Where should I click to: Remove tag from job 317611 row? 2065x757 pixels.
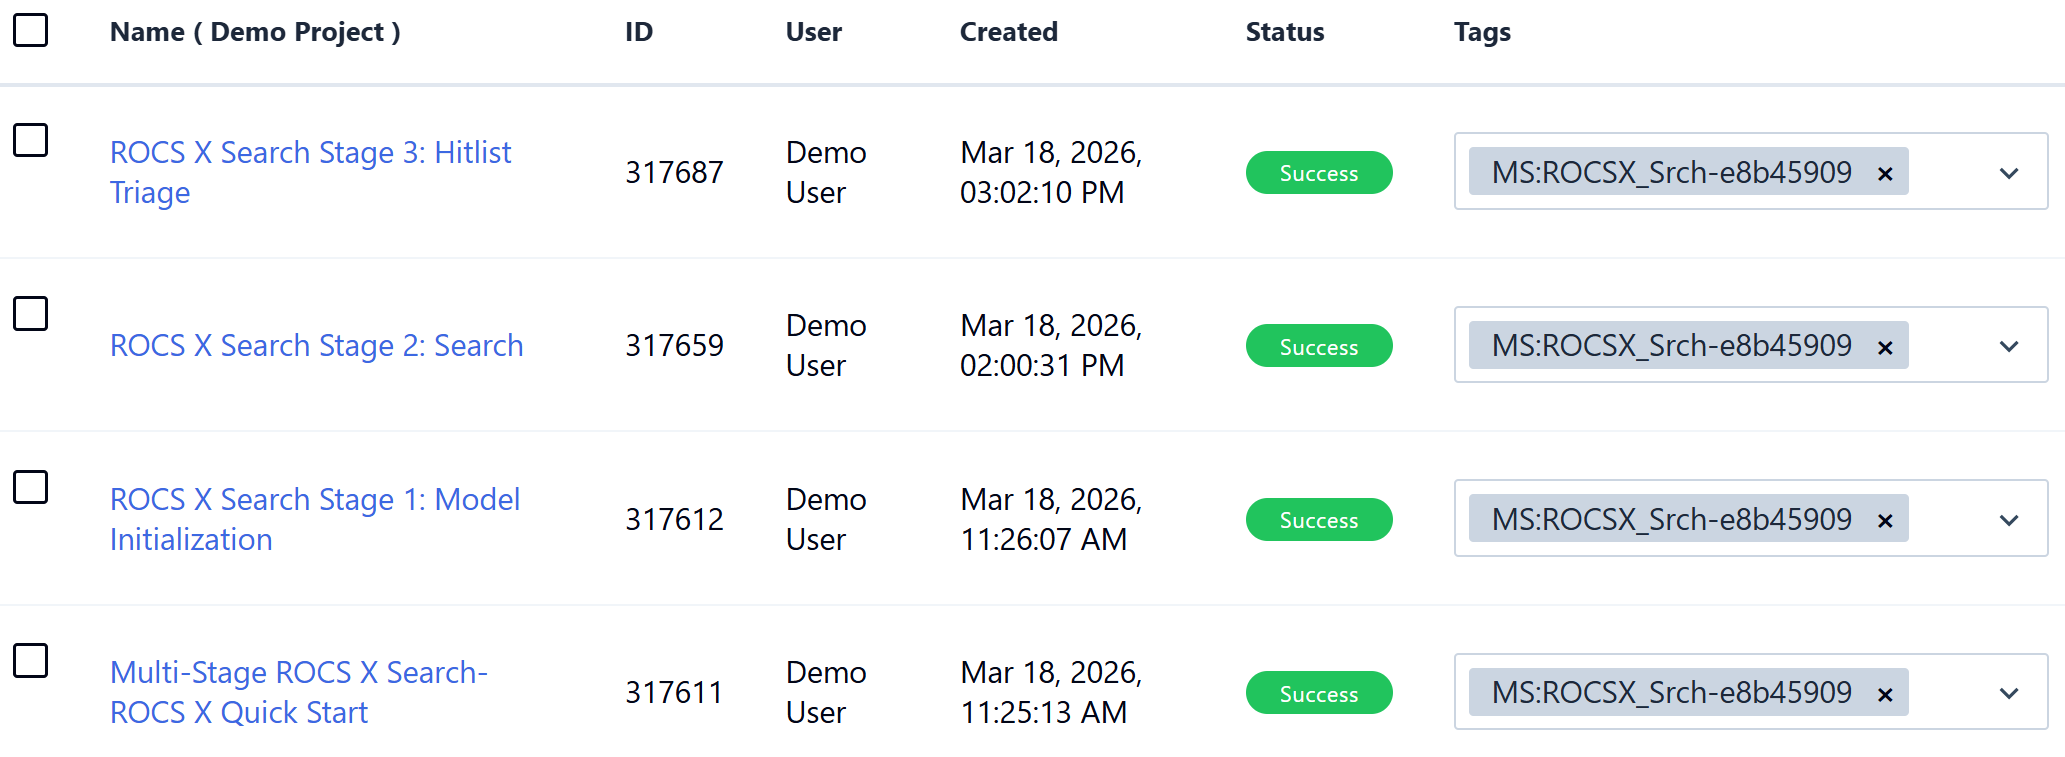pyautogui.click(x=1885, y=694)
